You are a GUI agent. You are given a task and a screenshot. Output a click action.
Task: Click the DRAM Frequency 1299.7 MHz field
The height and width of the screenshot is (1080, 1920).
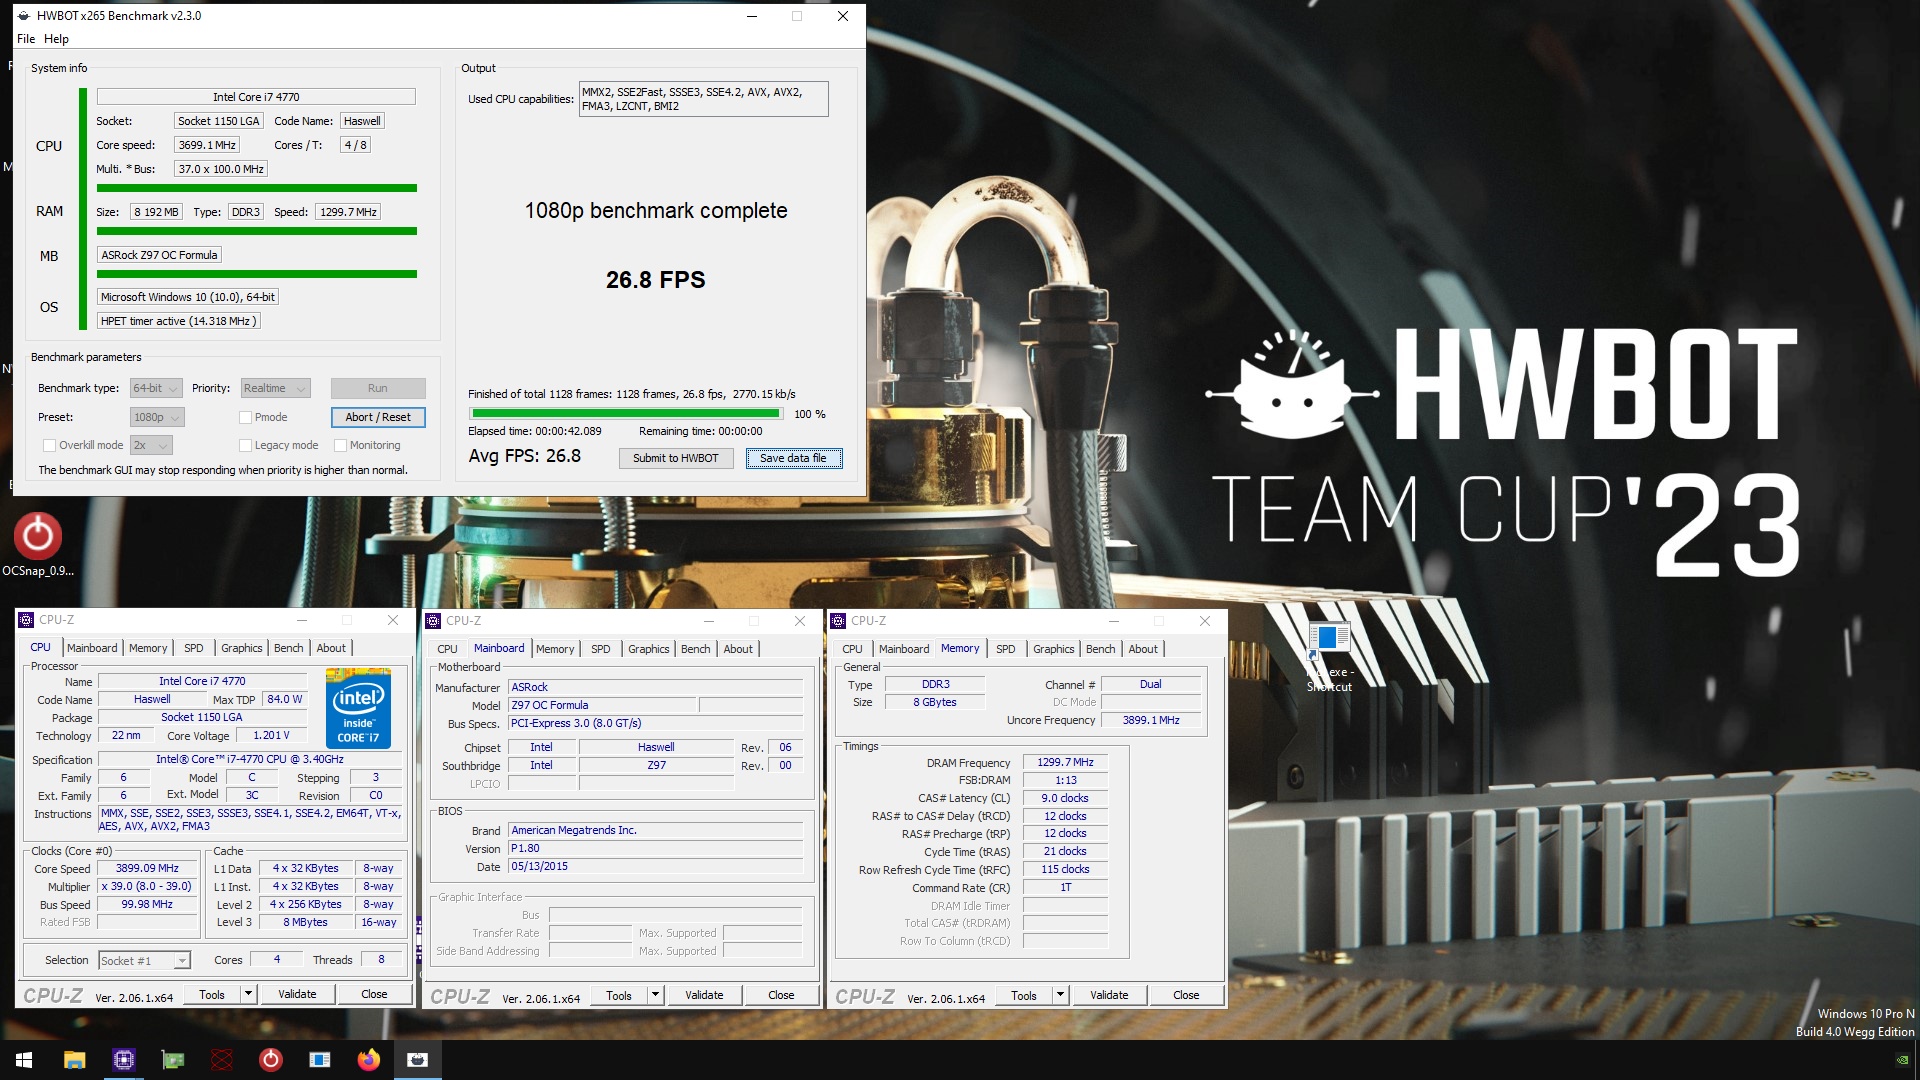[1065, 762]
